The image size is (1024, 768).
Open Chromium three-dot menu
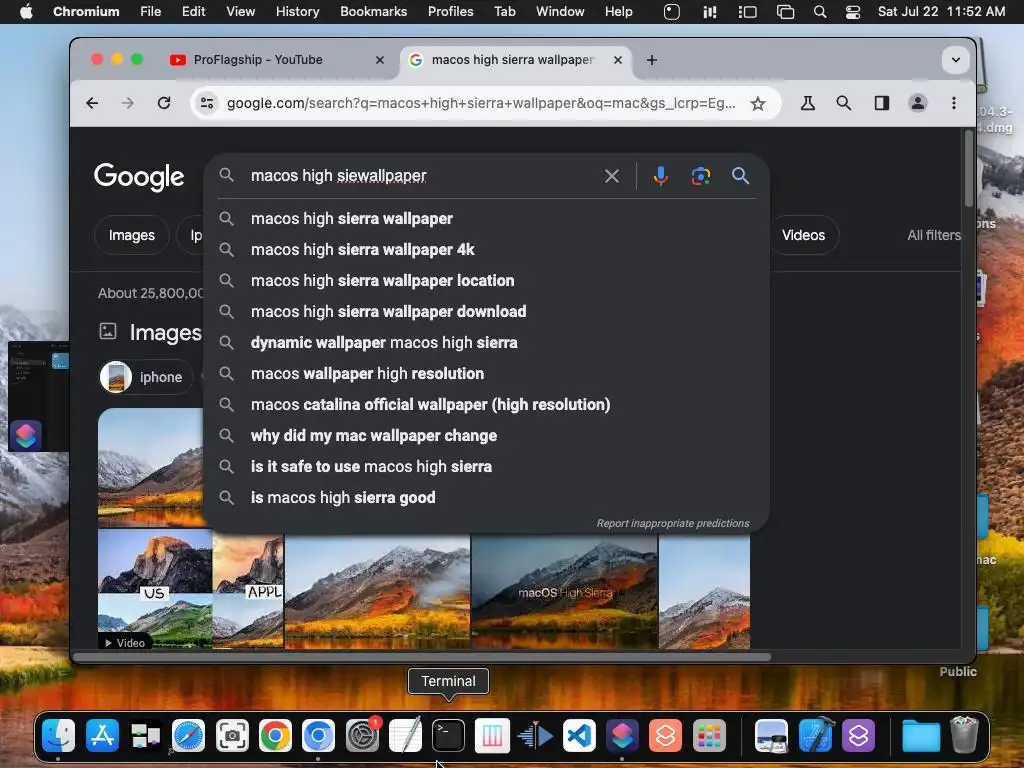click(954, 103)
